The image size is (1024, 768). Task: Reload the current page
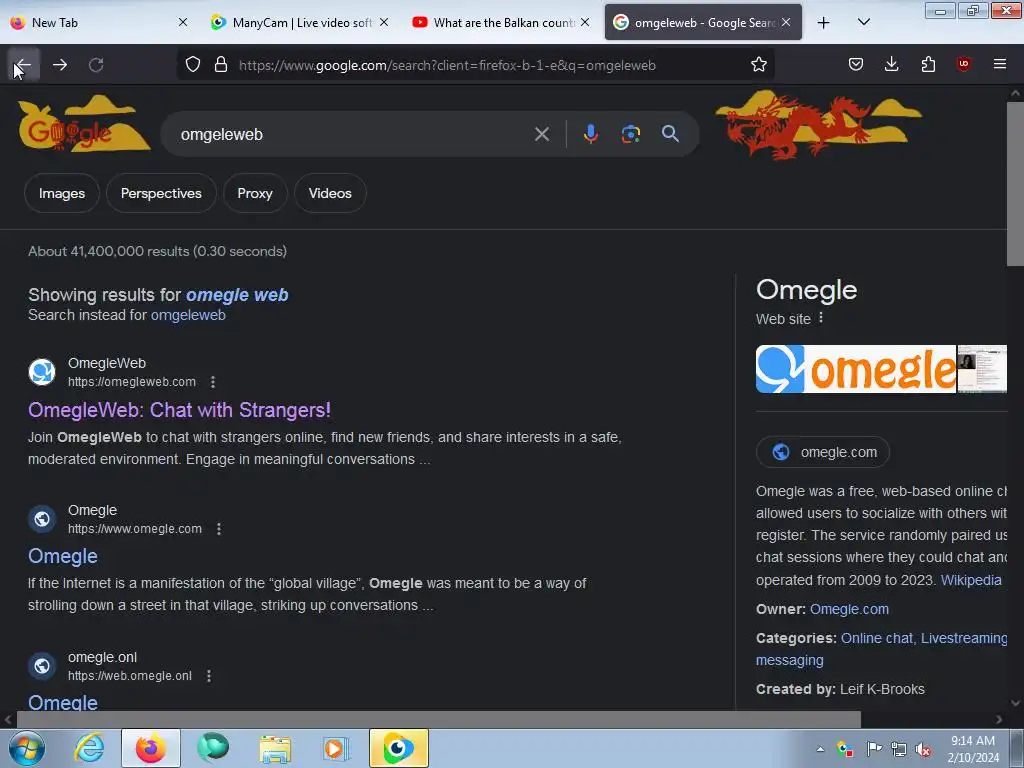point(96,65)
